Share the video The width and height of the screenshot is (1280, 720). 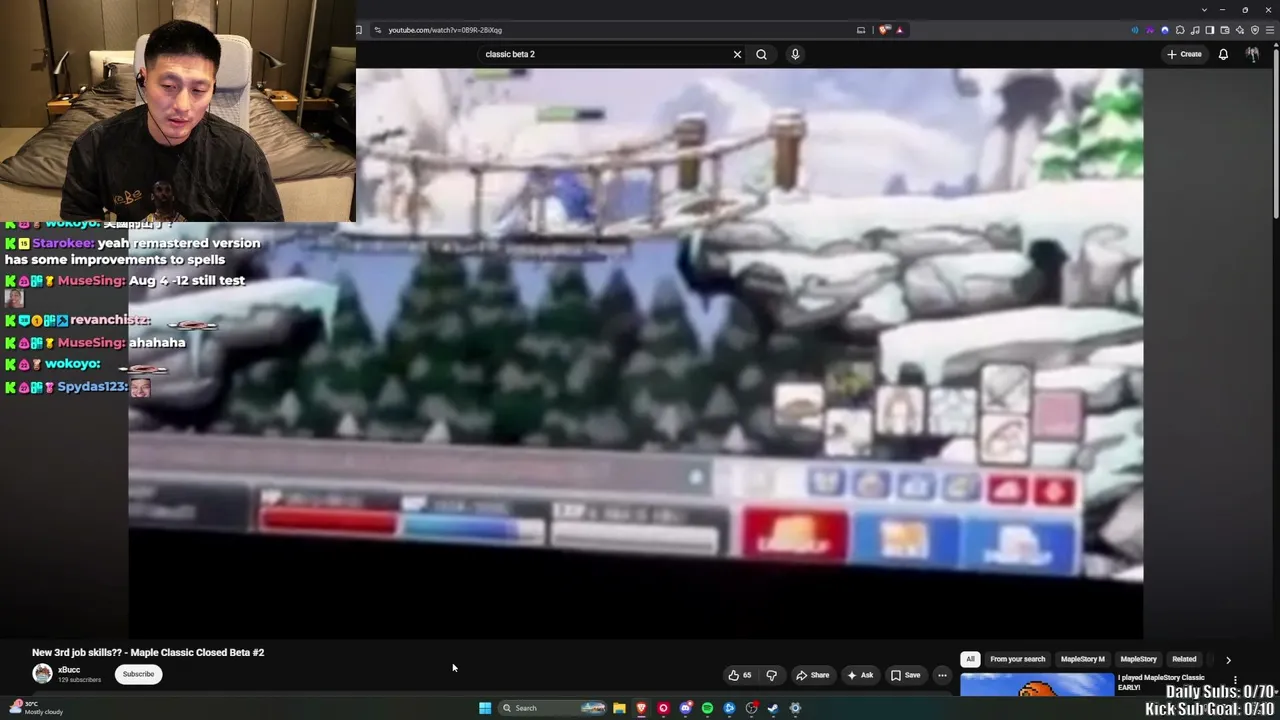812,675
